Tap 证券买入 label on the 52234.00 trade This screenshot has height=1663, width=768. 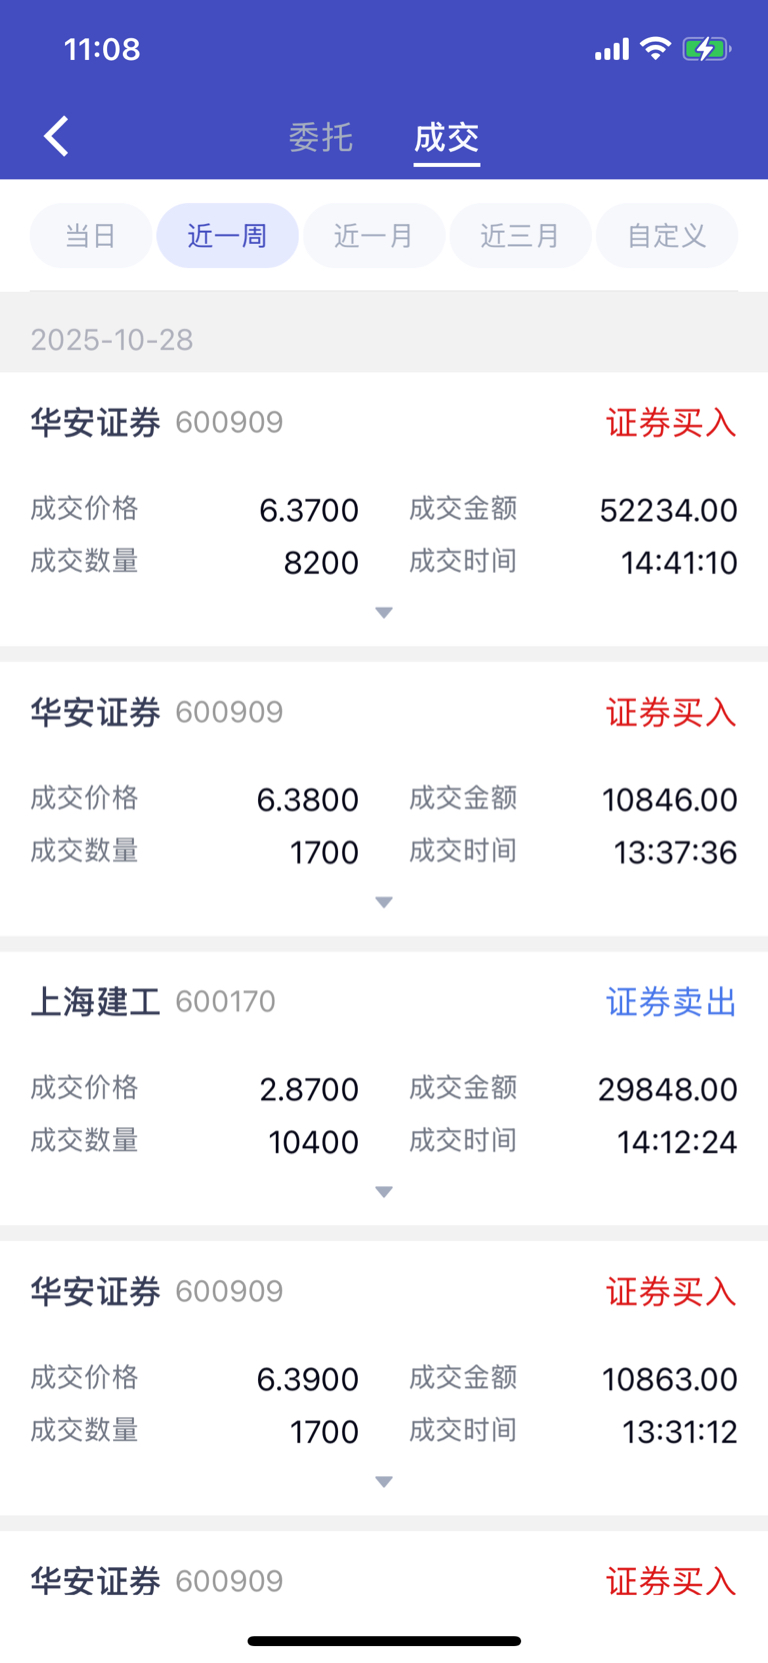(x=671, y=423)
